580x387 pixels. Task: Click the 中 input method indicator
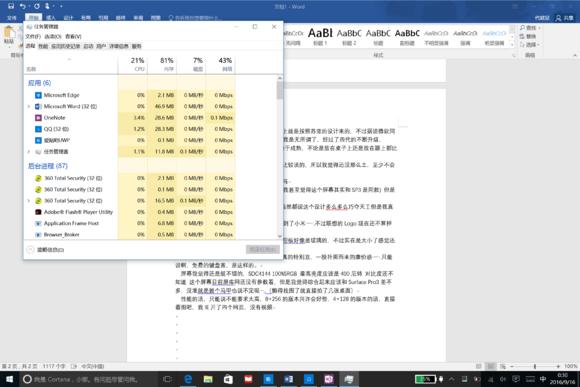(543, 379)
